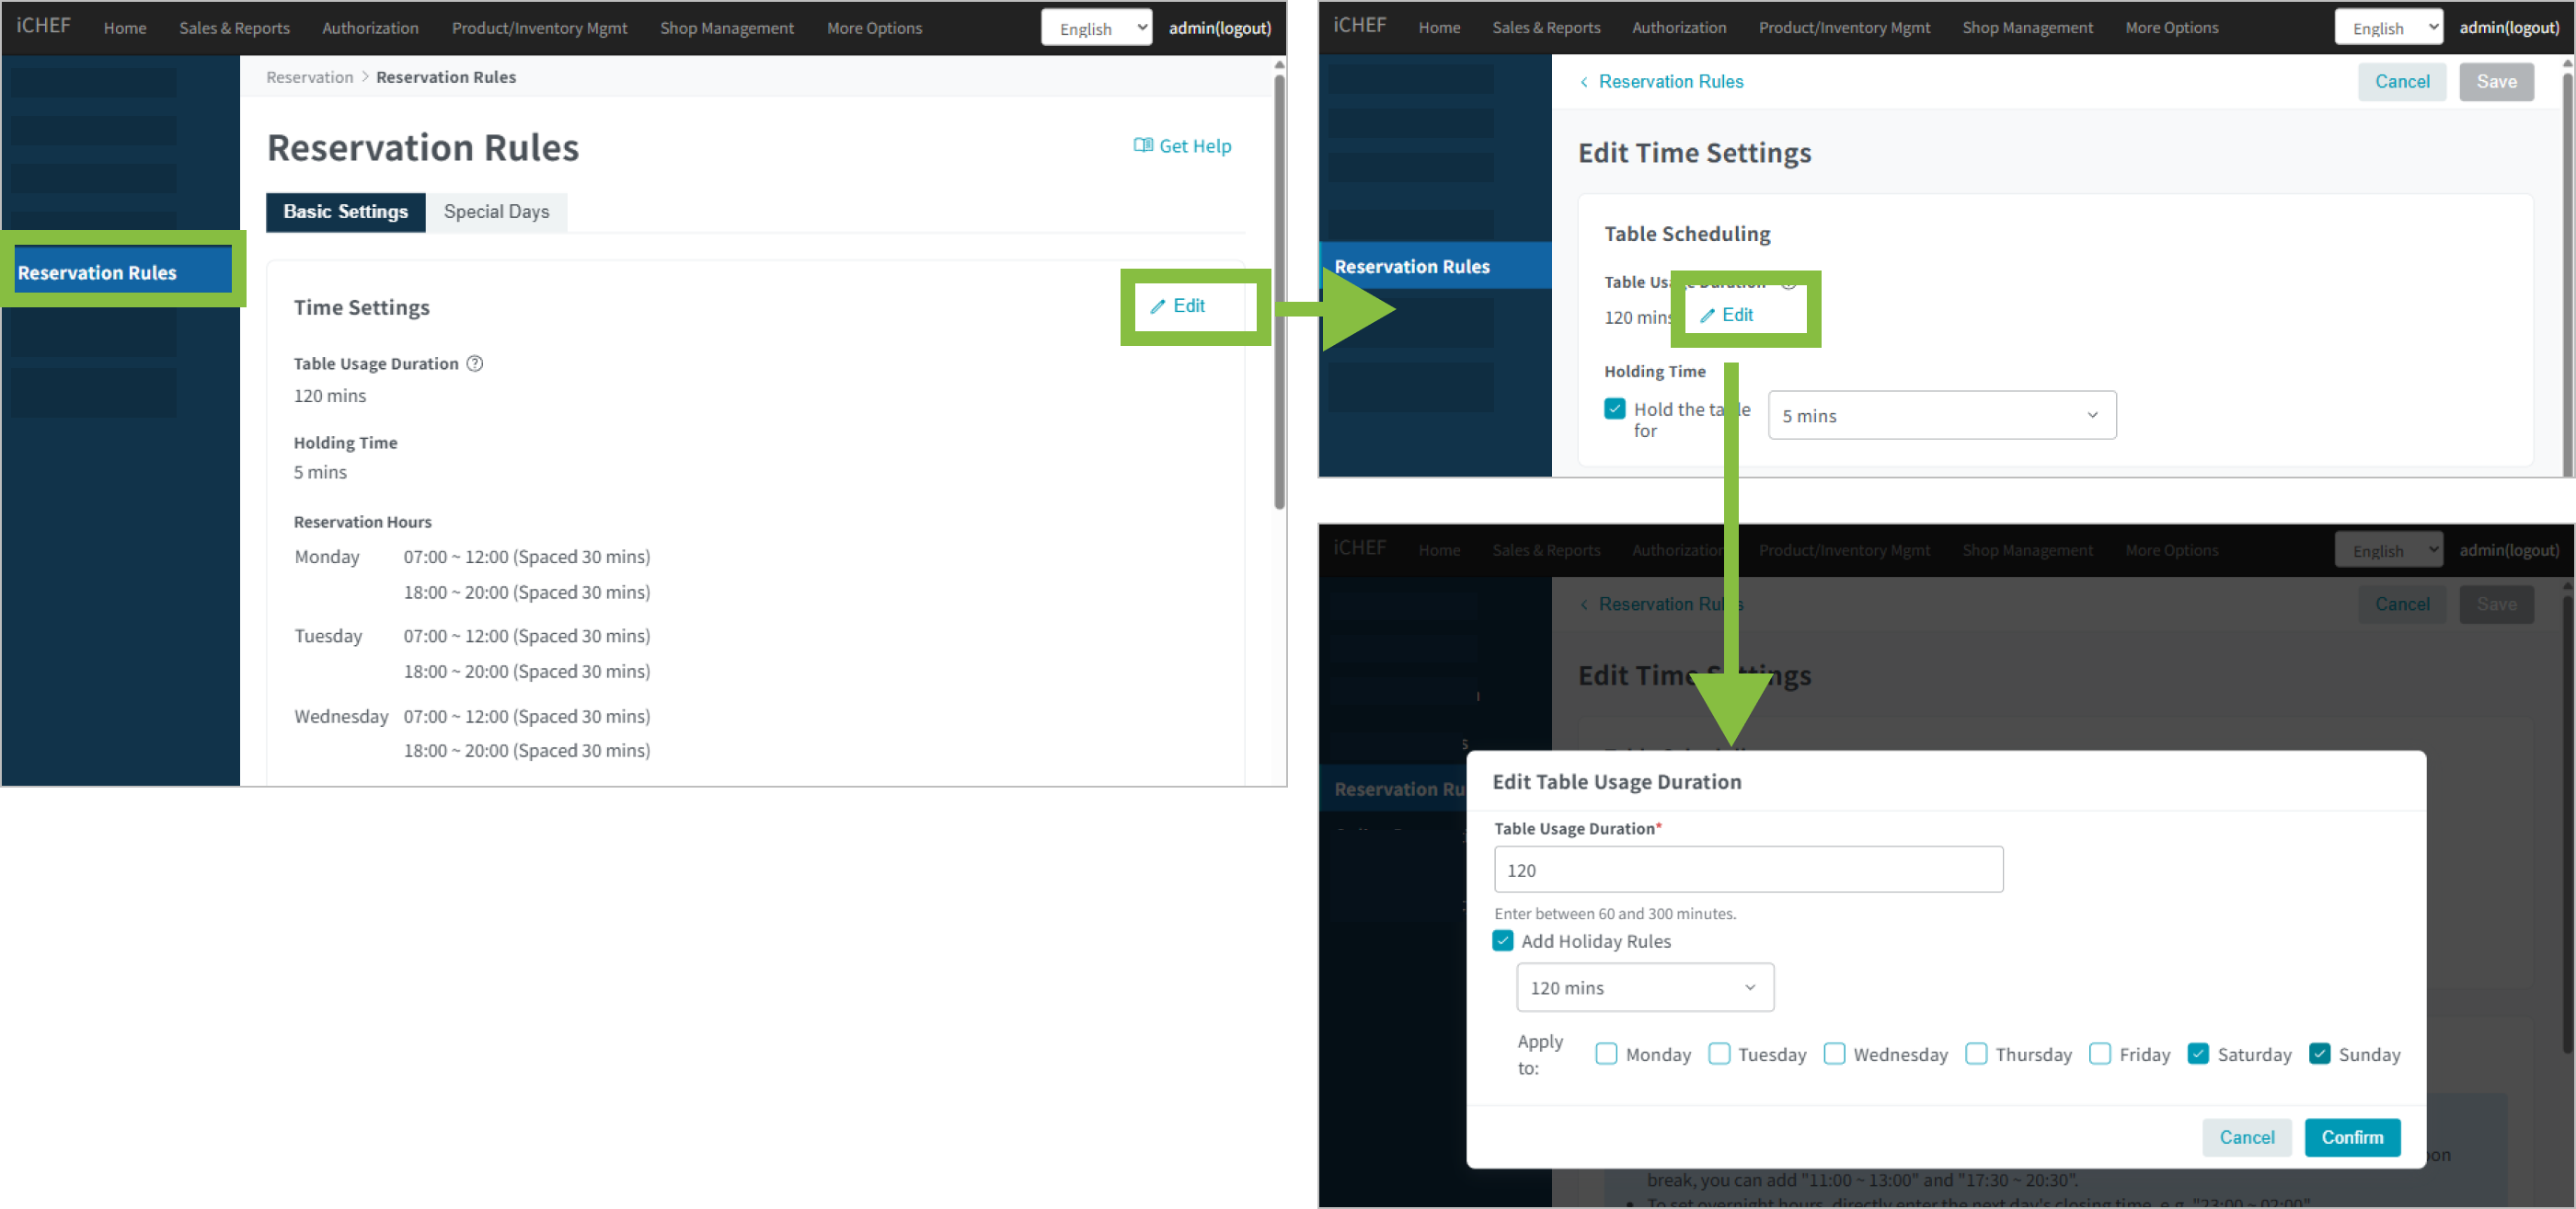This screenshot has height=1209, width=2576.
Task: Expand the 120 mins holiday duration dropdown
Action: 1644,988
